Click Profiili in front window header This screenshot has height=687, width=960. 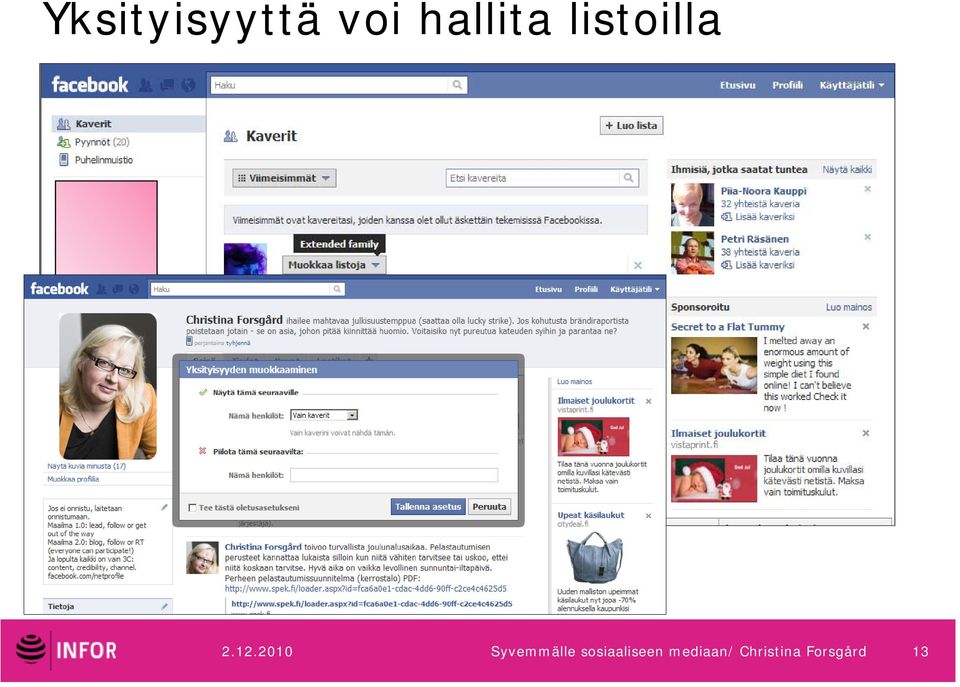pos(586,289)
